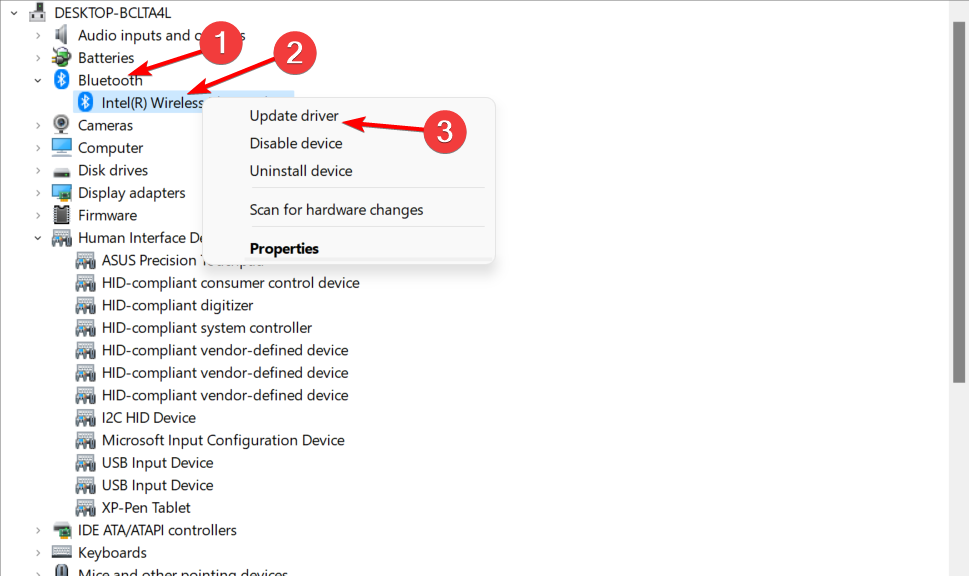Select the Keyboards category icon
969x576 pixels.
coord(61,552)
